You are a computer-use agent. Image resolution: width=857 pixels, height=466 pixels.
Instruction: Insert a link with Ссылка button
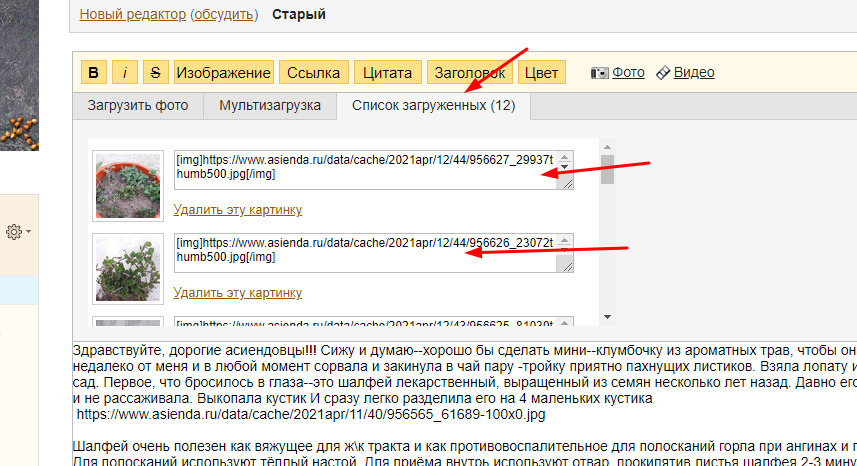(314, 72)
